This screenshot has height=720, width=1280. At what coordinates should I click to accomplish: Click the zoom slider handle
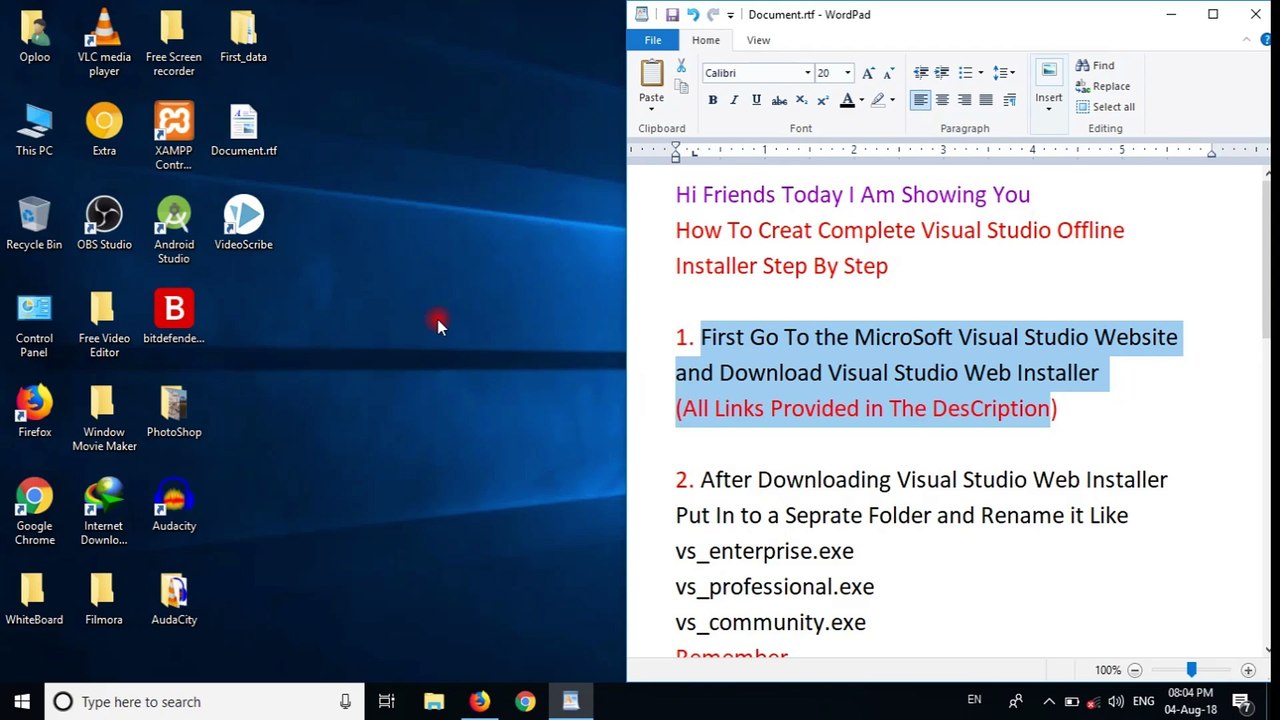point(1191,670)
